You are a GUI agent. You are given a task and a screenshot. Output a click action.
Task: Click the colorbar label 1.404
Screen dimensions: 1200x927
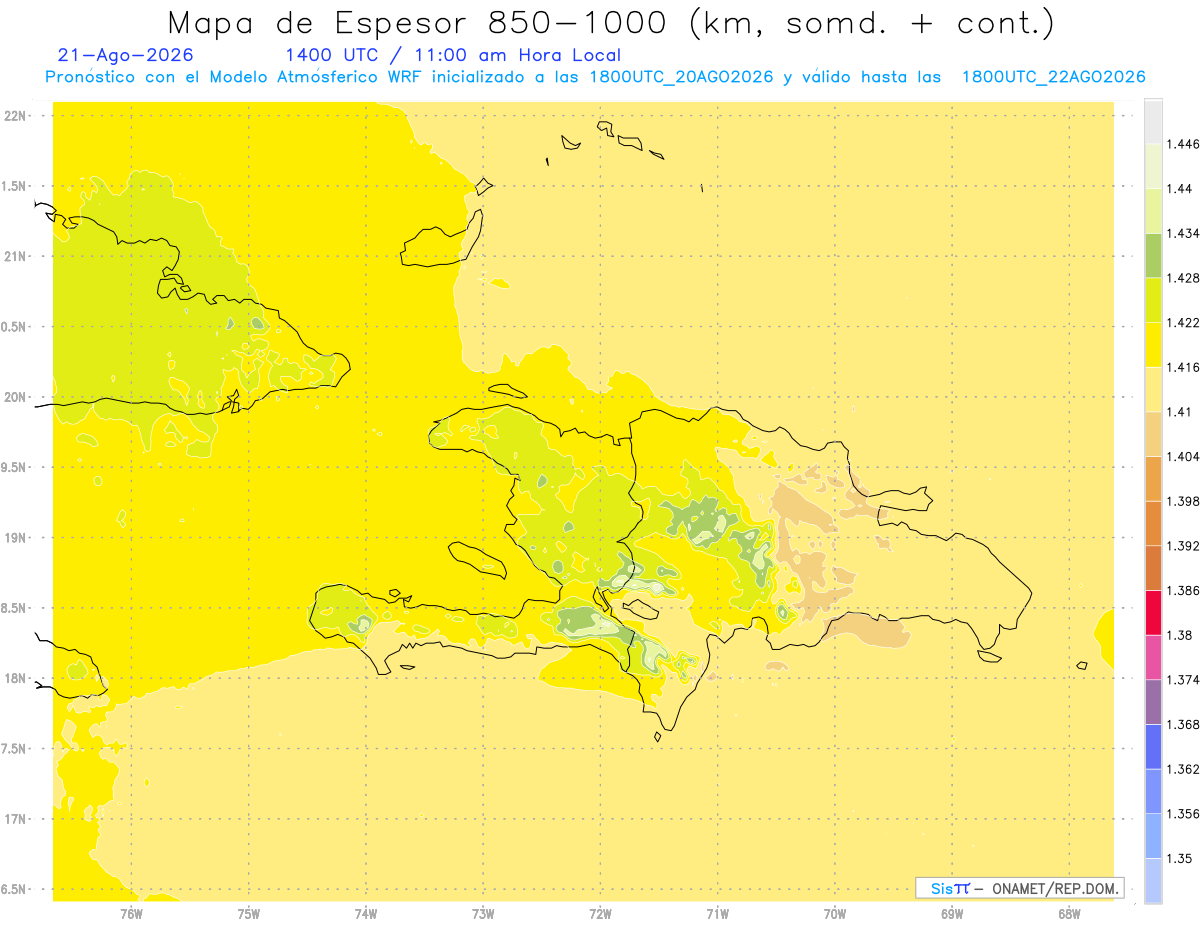coord(1185,456)
